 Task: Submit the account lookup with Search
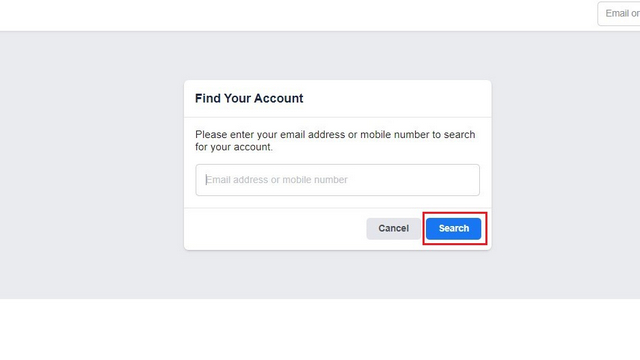click(453, 229)
